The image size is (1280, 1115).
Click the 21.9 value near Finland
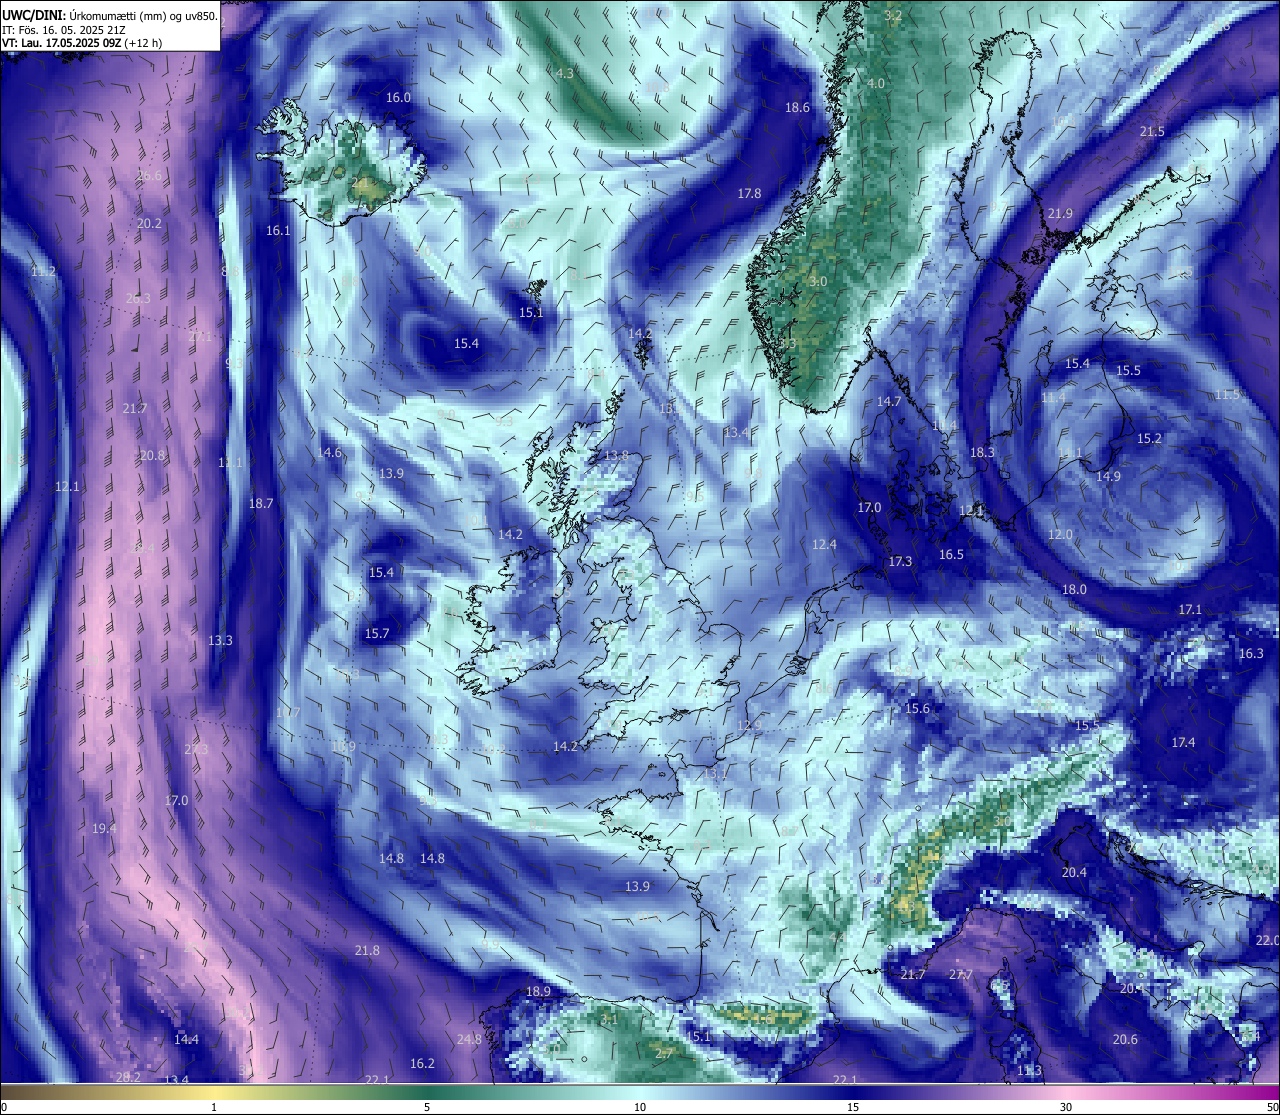[1060, 213]
